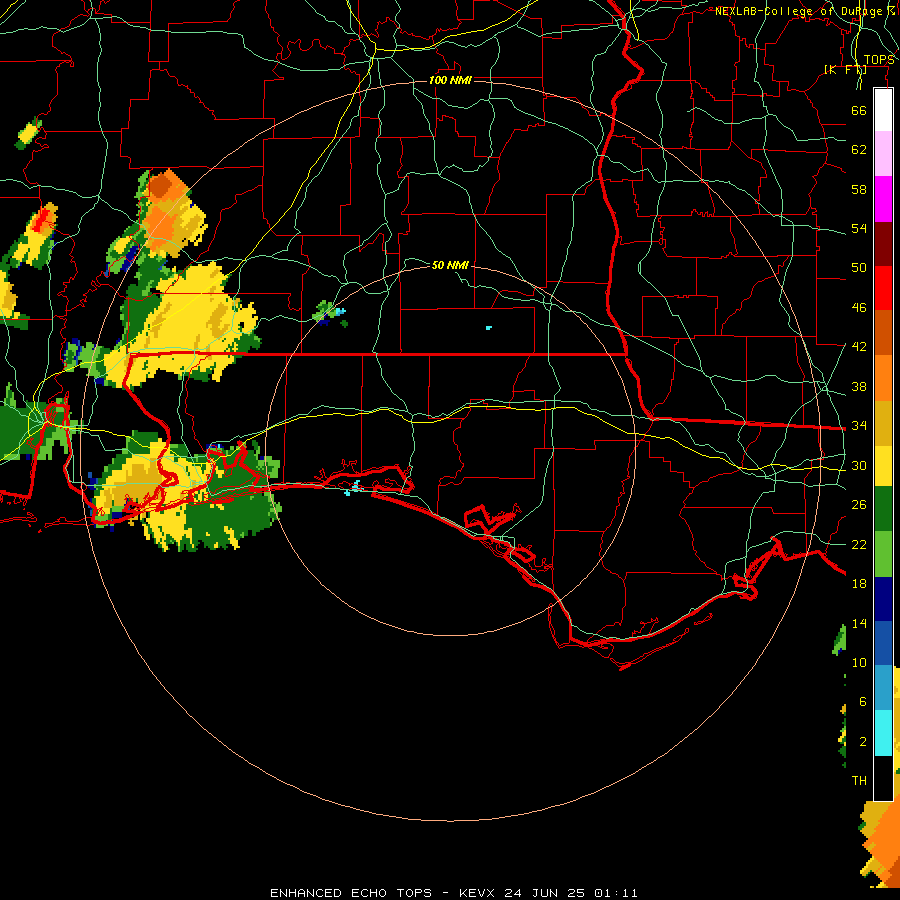Click the 62 value on the tops scale
The image size is (900, 900).
click(x=859, y=150)
